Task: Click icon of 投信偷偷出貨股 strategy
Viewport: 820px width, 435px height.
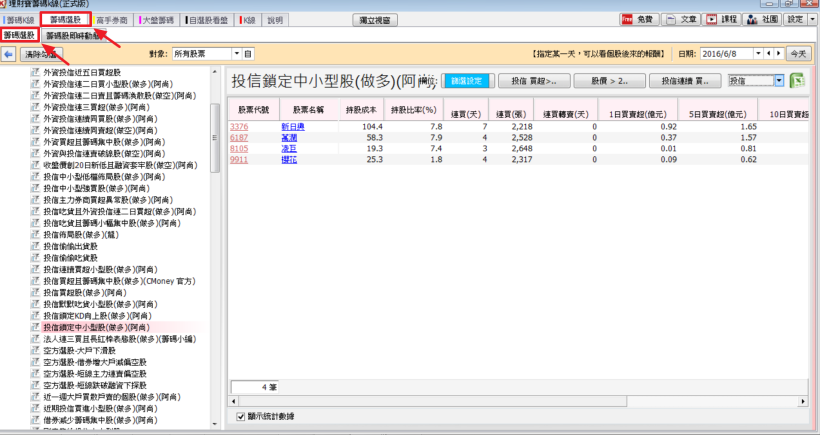Action: [35, 246]
